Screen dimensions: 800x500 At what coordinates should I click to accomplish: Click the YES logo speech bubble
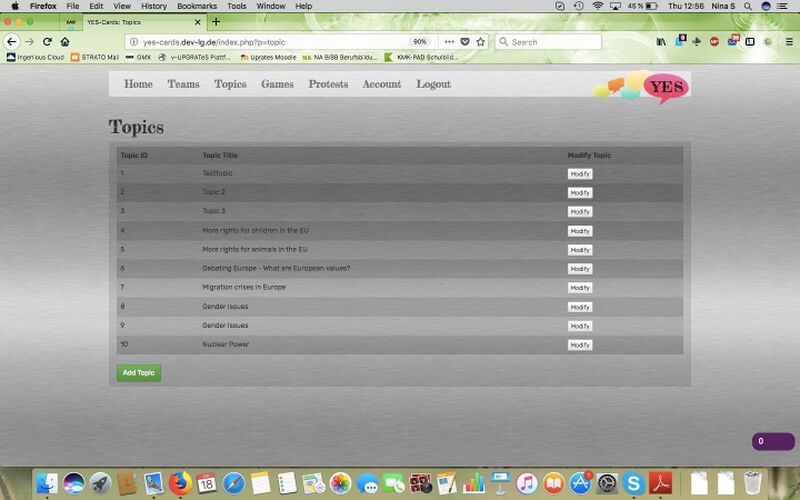coord(666,87)
